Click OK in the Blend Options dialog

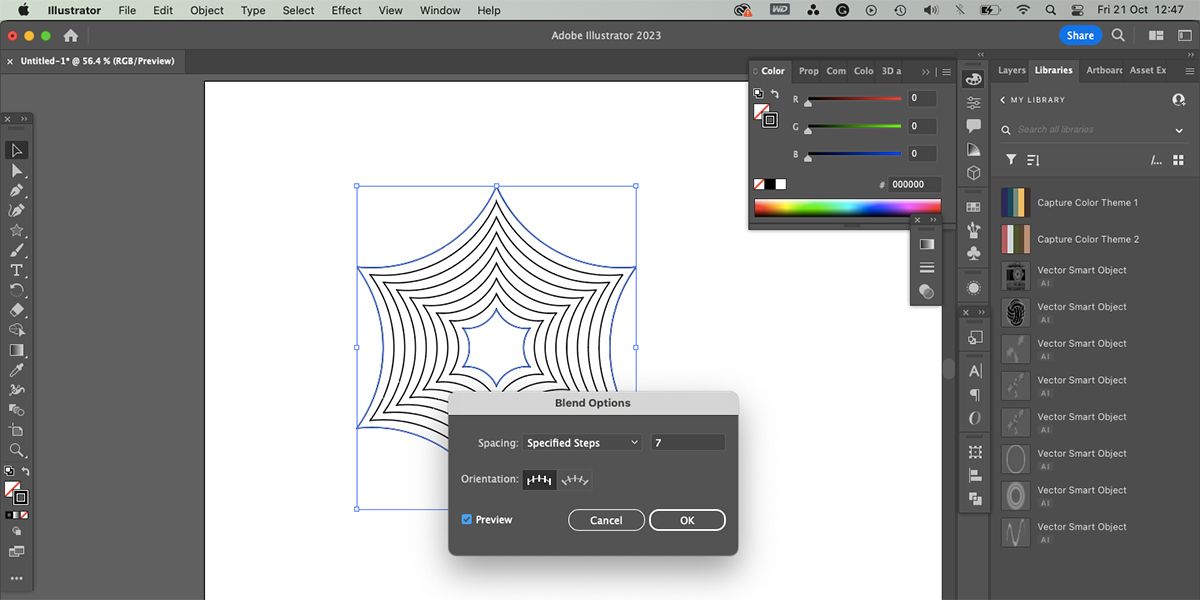[687, 520]
